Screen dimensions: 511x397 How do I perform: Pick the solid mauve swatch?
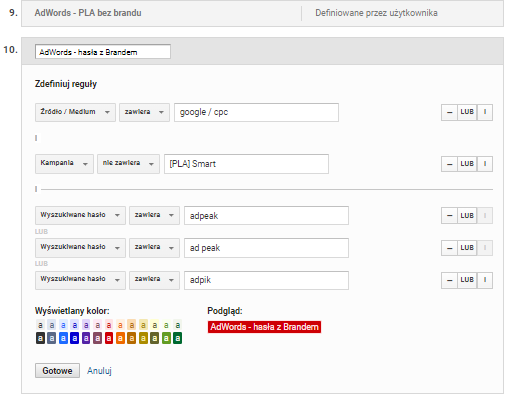pos(97,339)
